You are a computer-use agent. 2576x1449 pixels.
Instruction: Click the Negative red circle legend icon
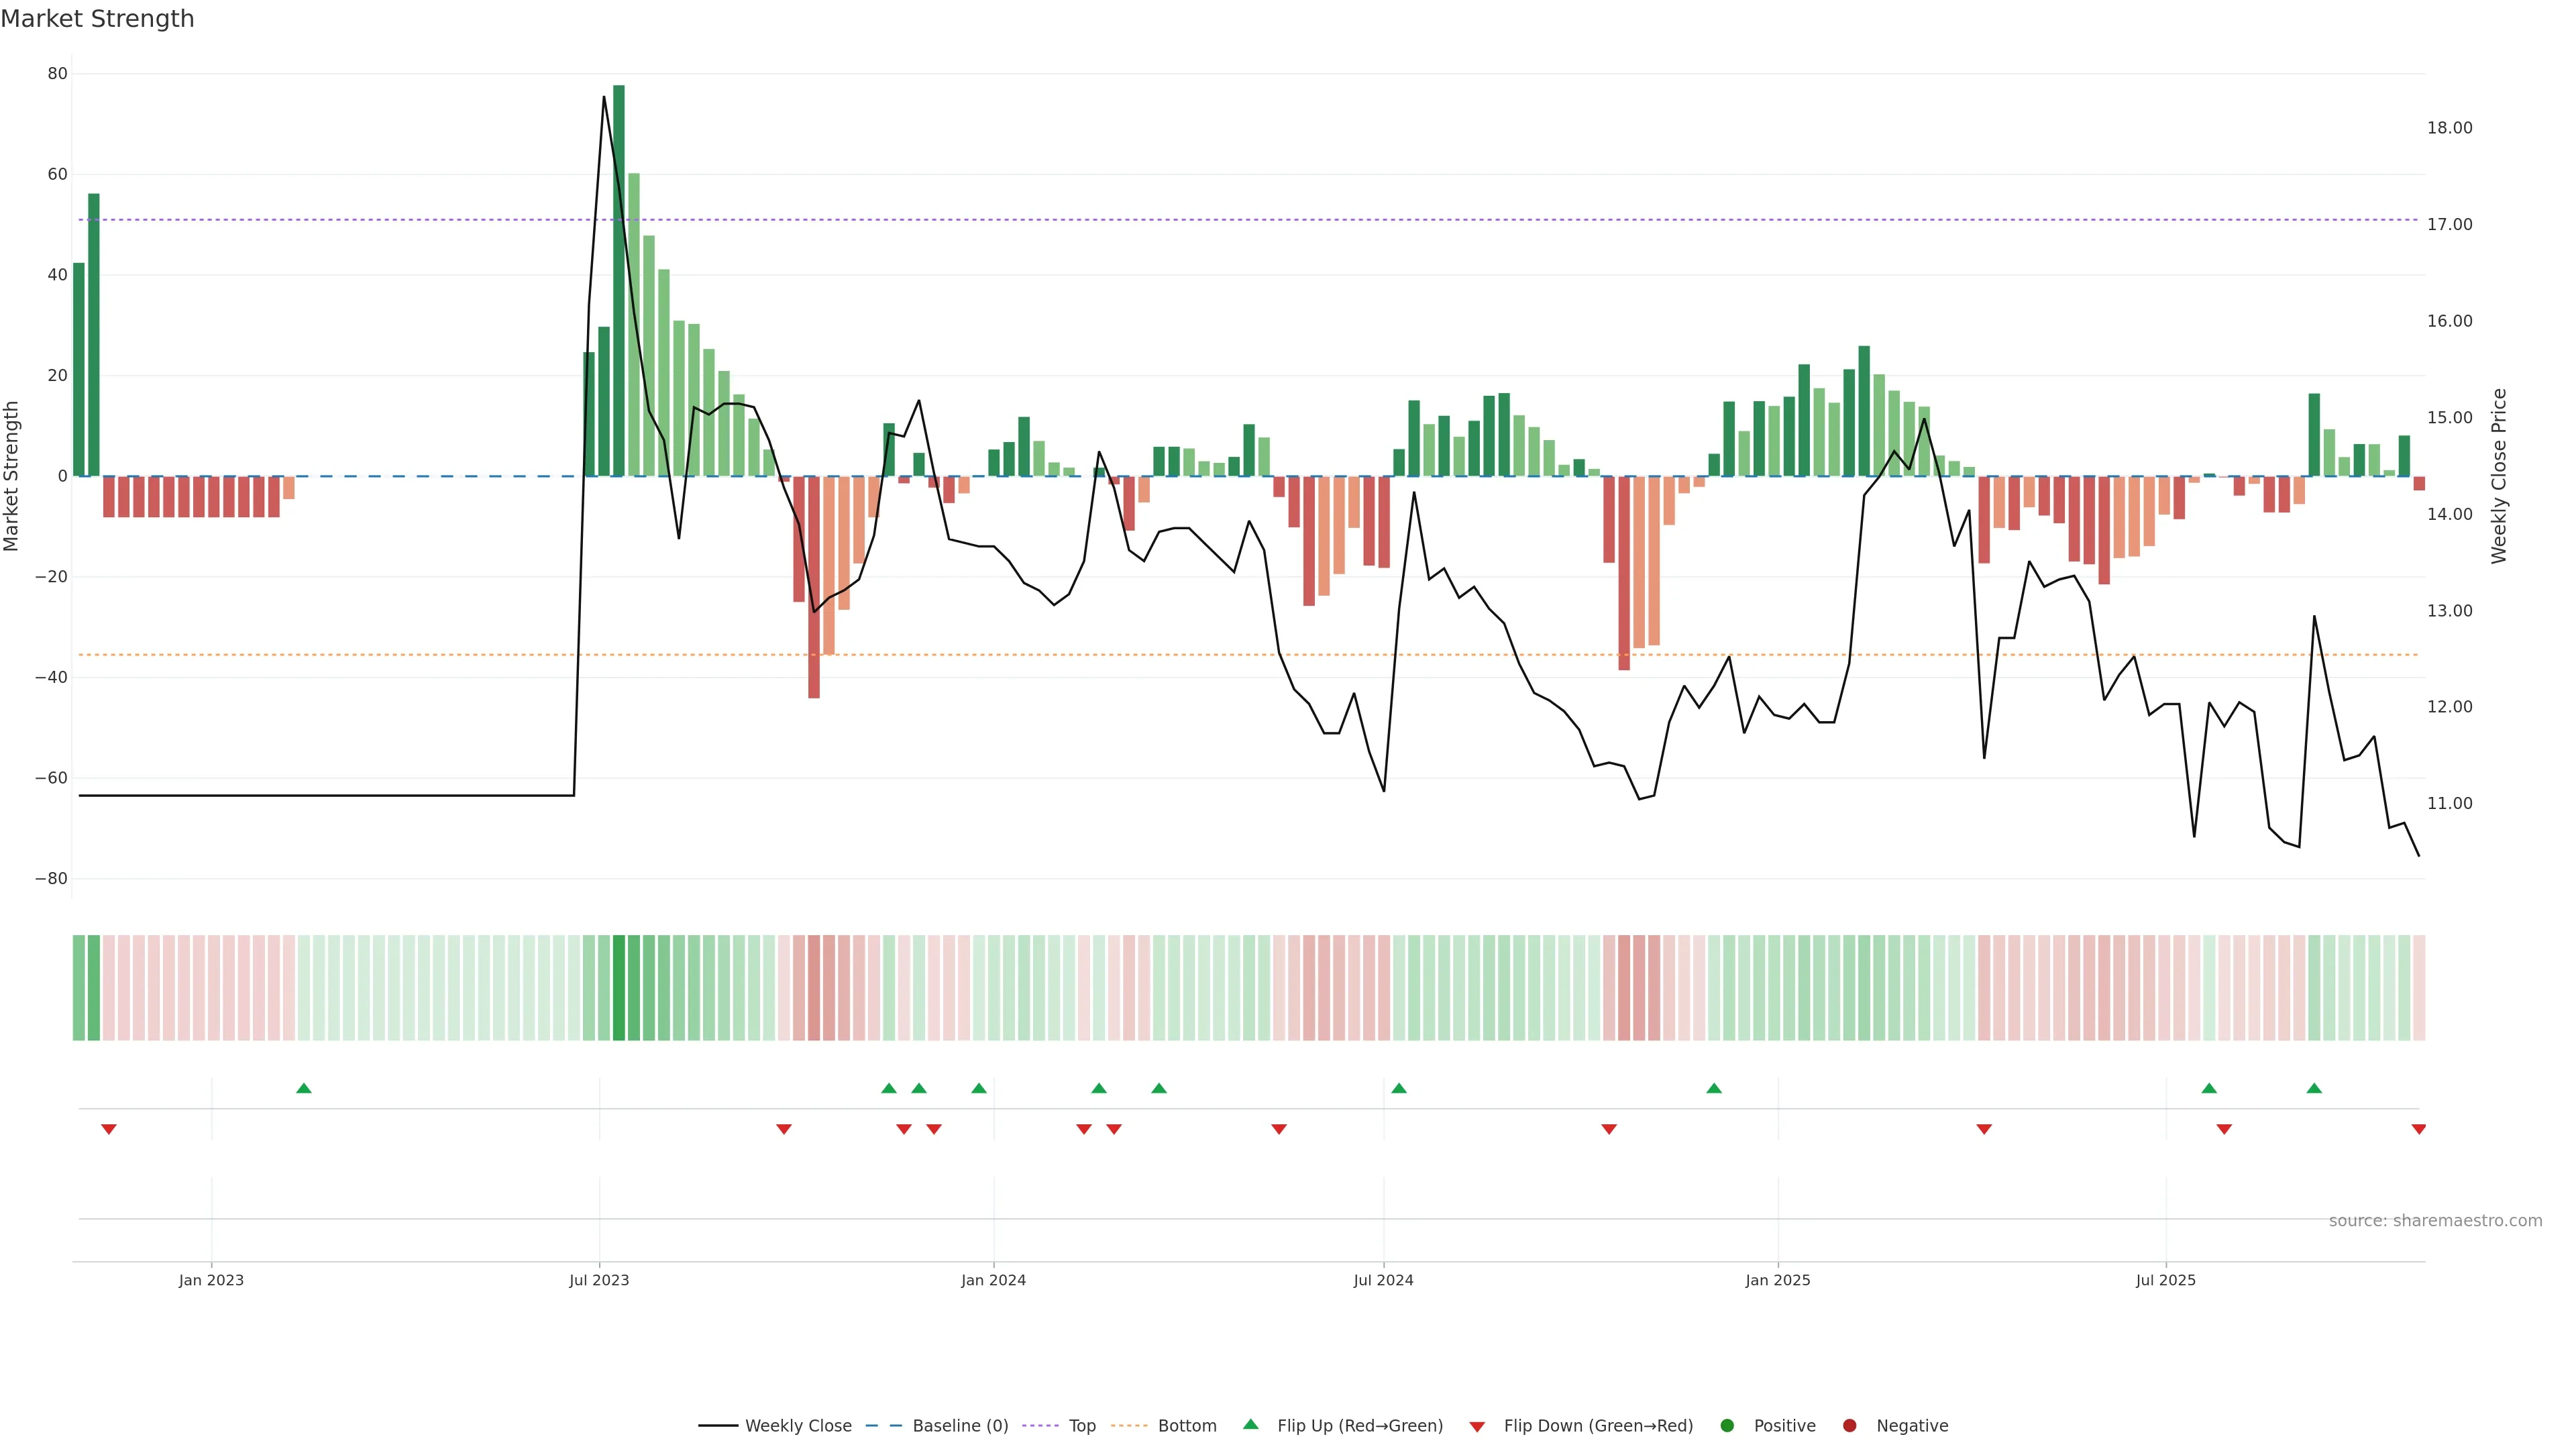tap(1849, 1426)
